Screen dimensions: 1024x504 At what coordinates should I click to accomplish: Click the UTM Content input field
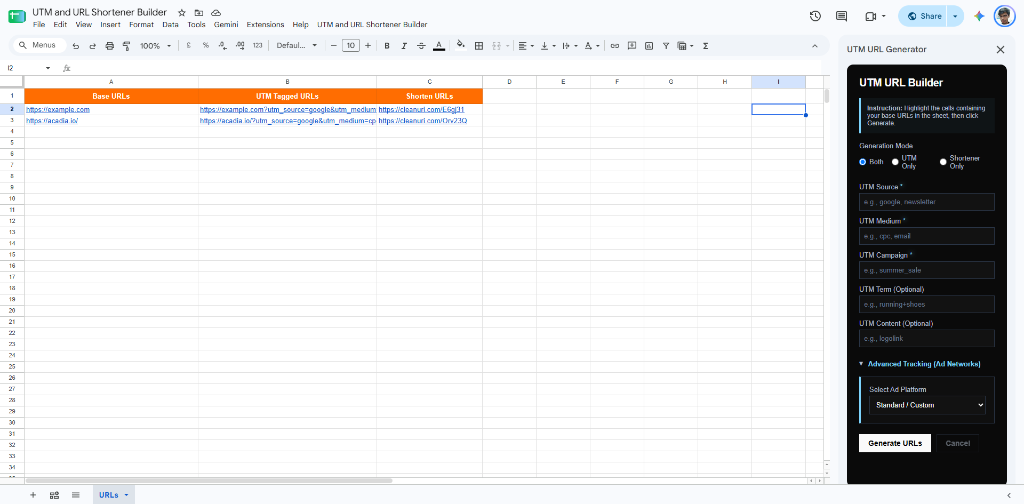[x=927, y=338]
